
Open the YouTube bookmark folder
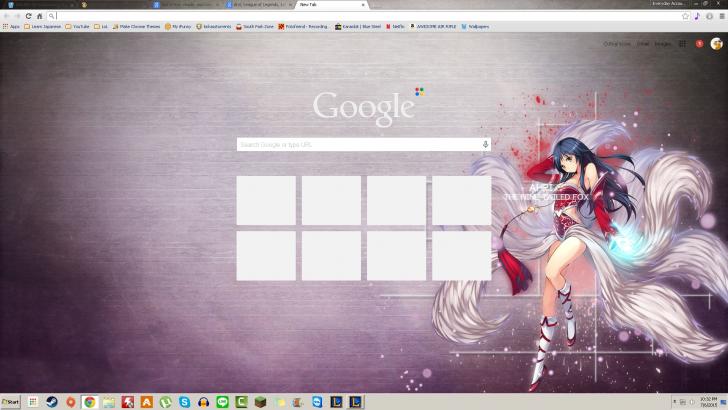(78, 27)
